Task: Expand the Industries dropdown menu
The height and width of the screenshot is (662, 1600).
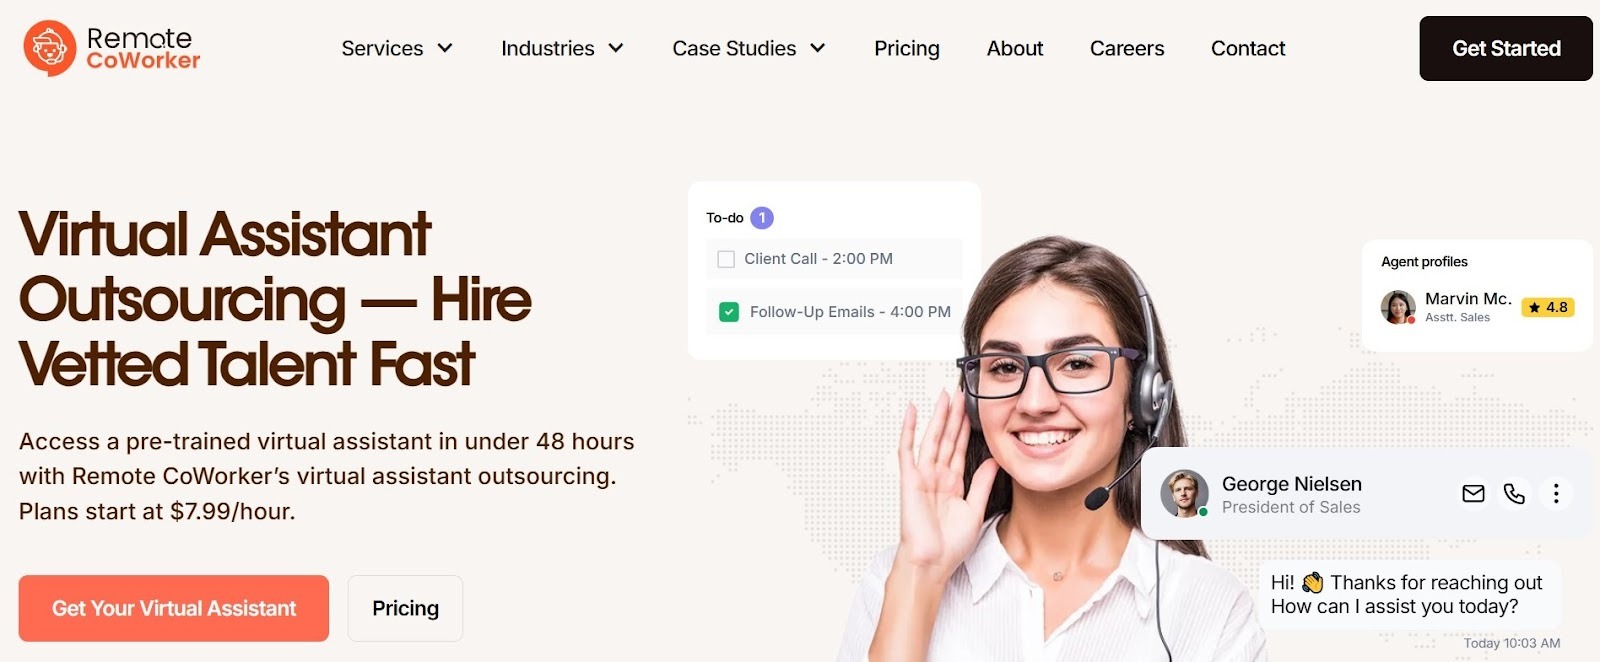Action: click(x=562, y=48)
